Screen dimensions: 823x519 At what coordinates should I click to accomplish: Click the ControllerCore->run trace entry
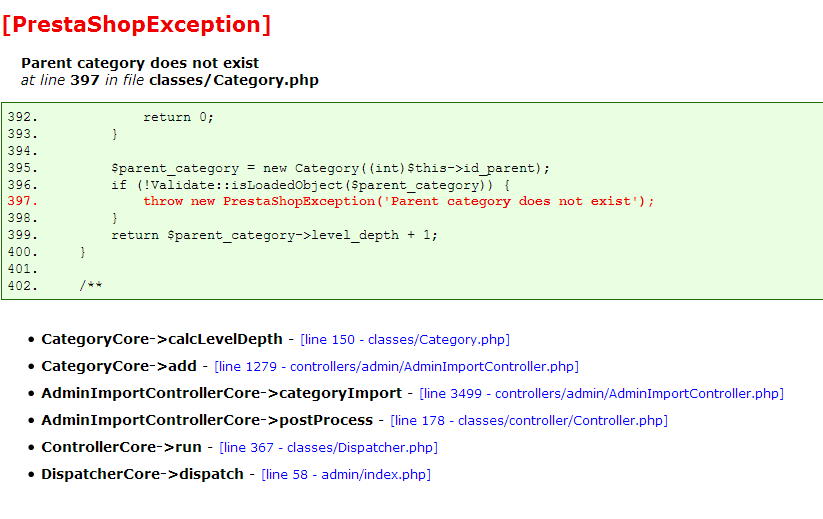[x=122, y=447]
